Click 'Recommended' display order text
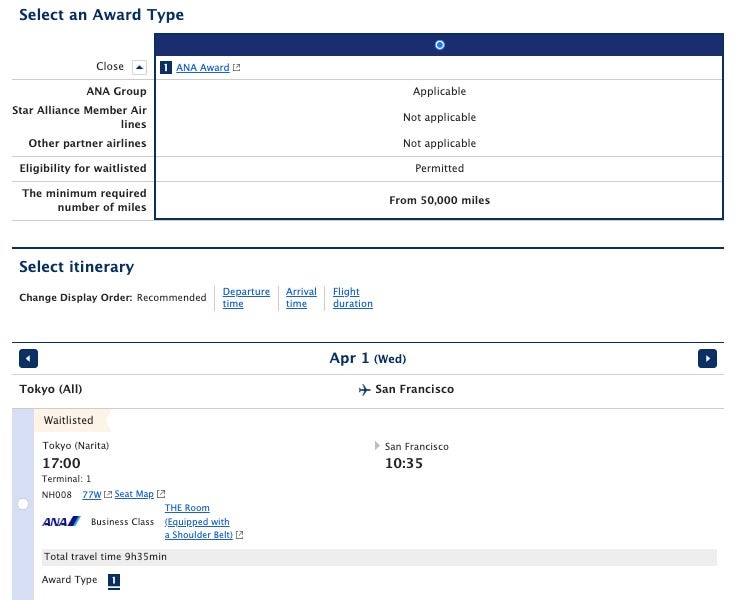Screen dimensions: 743x600 (172, 298)
